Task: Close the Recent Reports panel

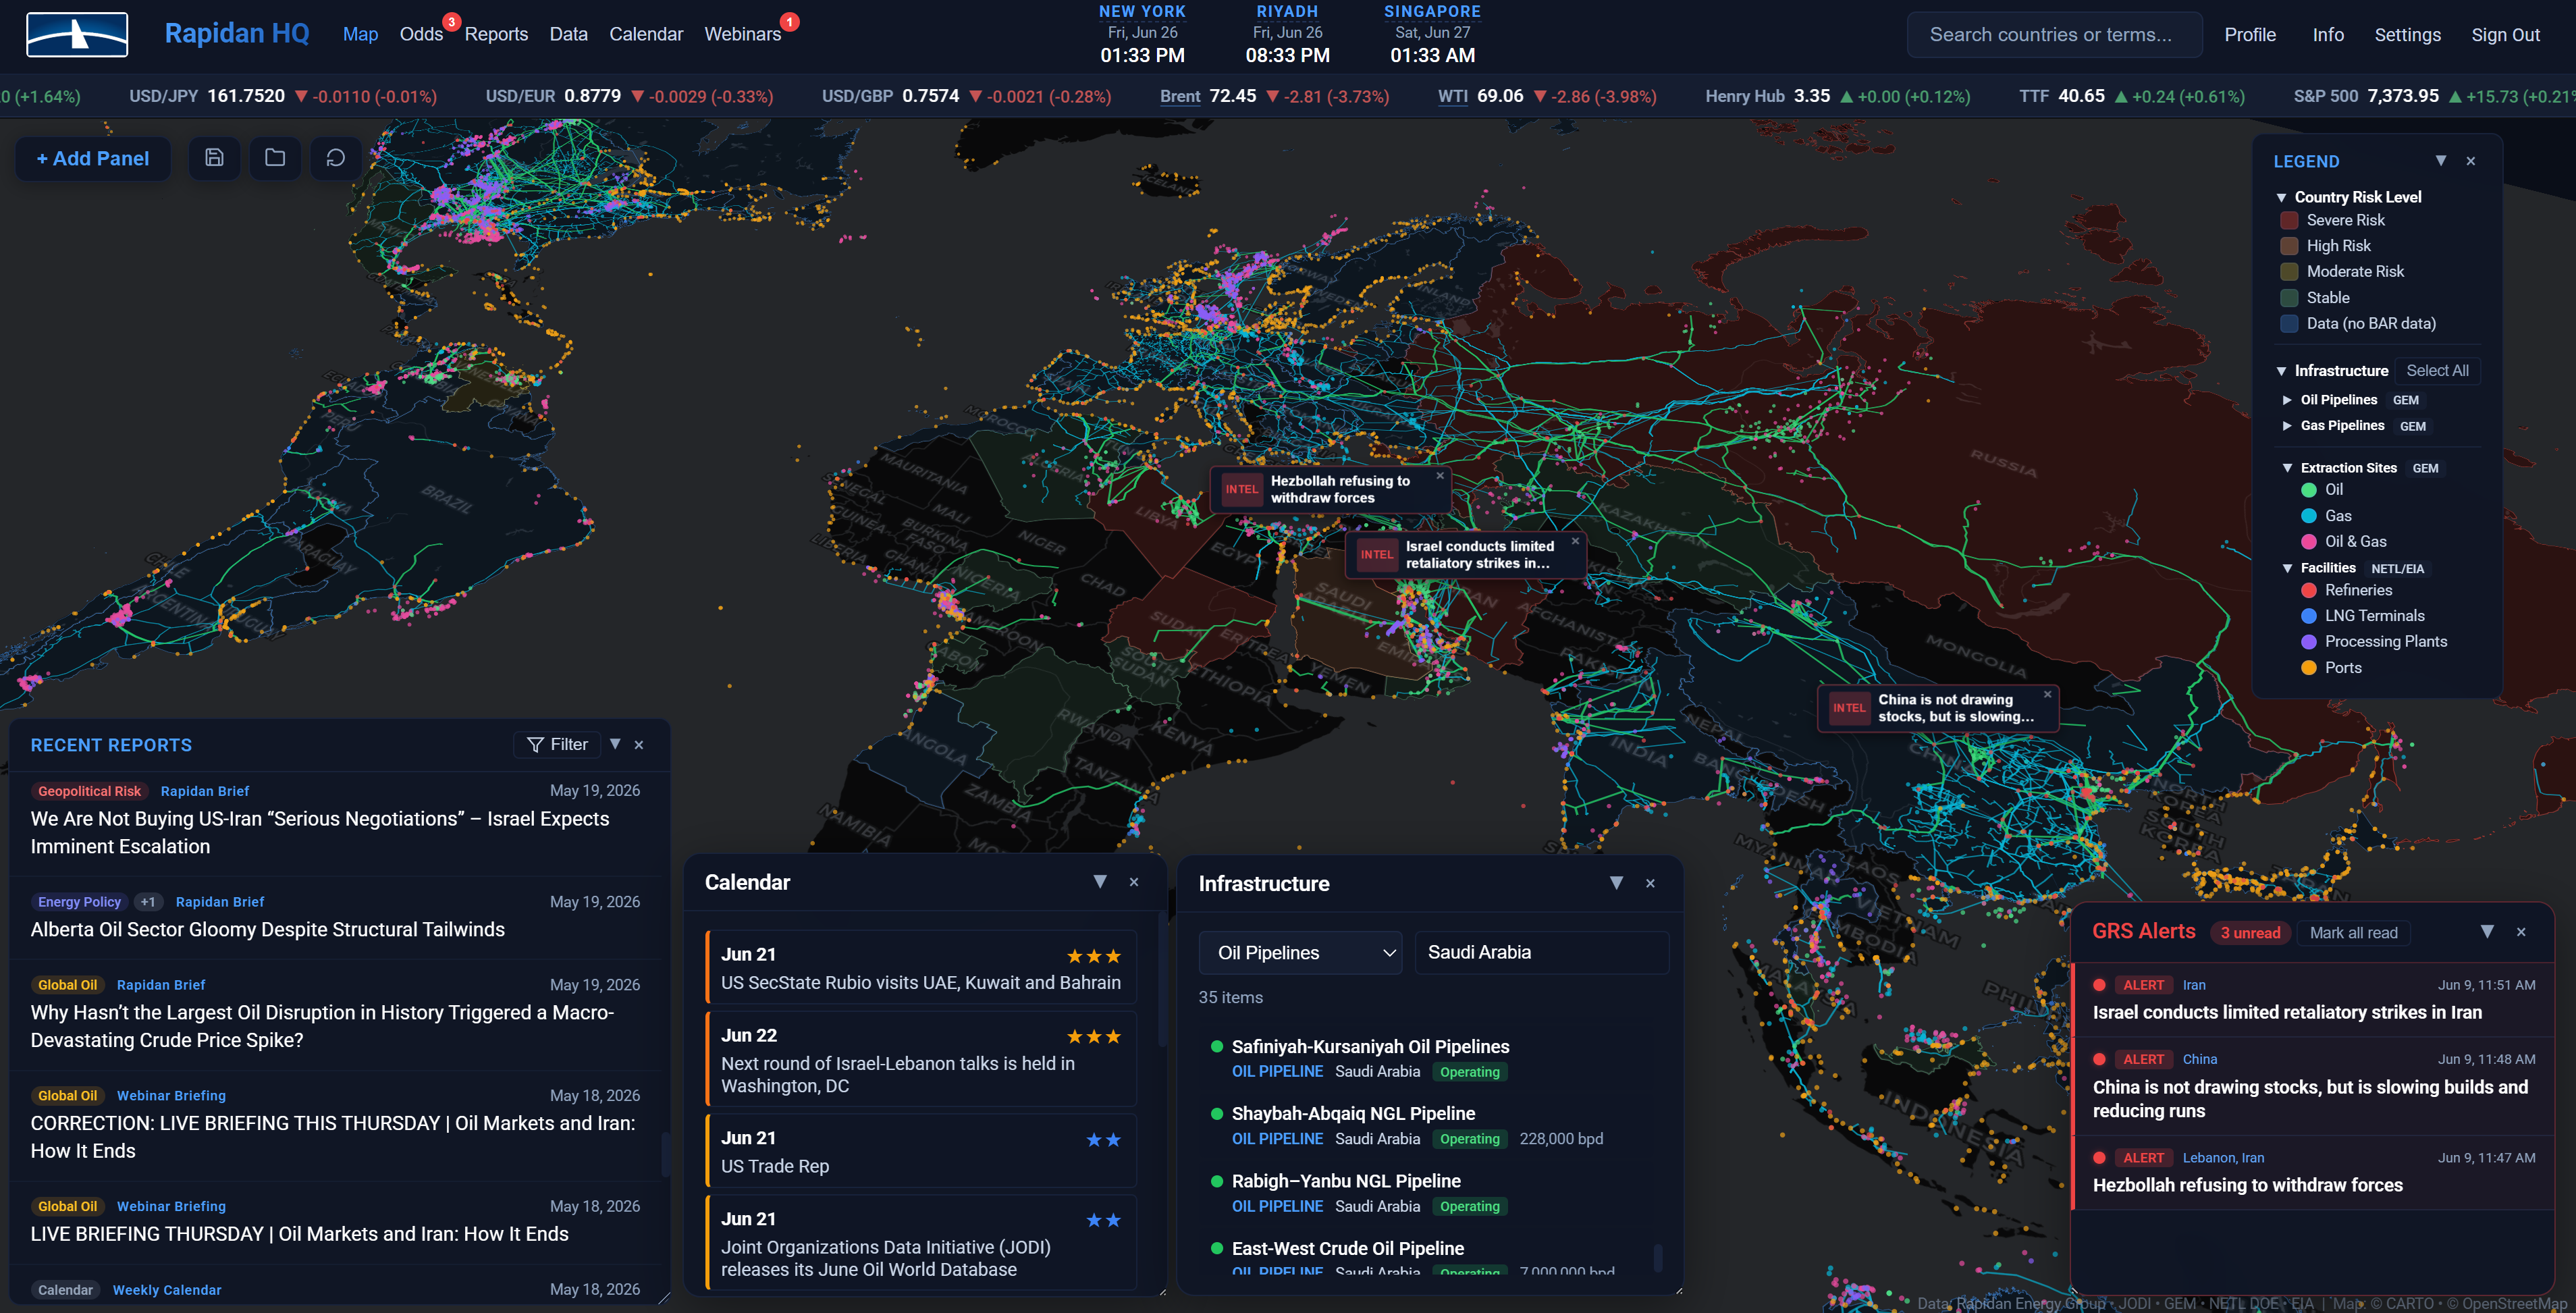Action: tap(639, 745)
